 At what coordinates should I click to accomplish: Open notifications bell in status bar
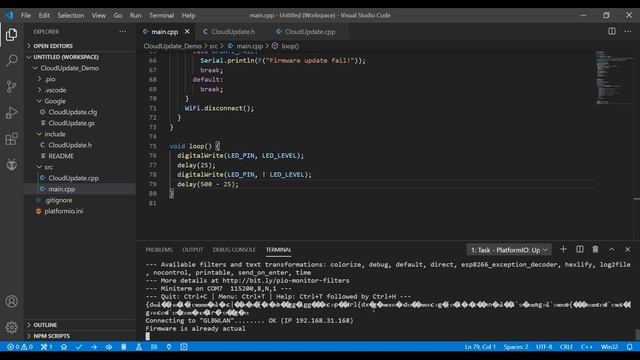629,347
